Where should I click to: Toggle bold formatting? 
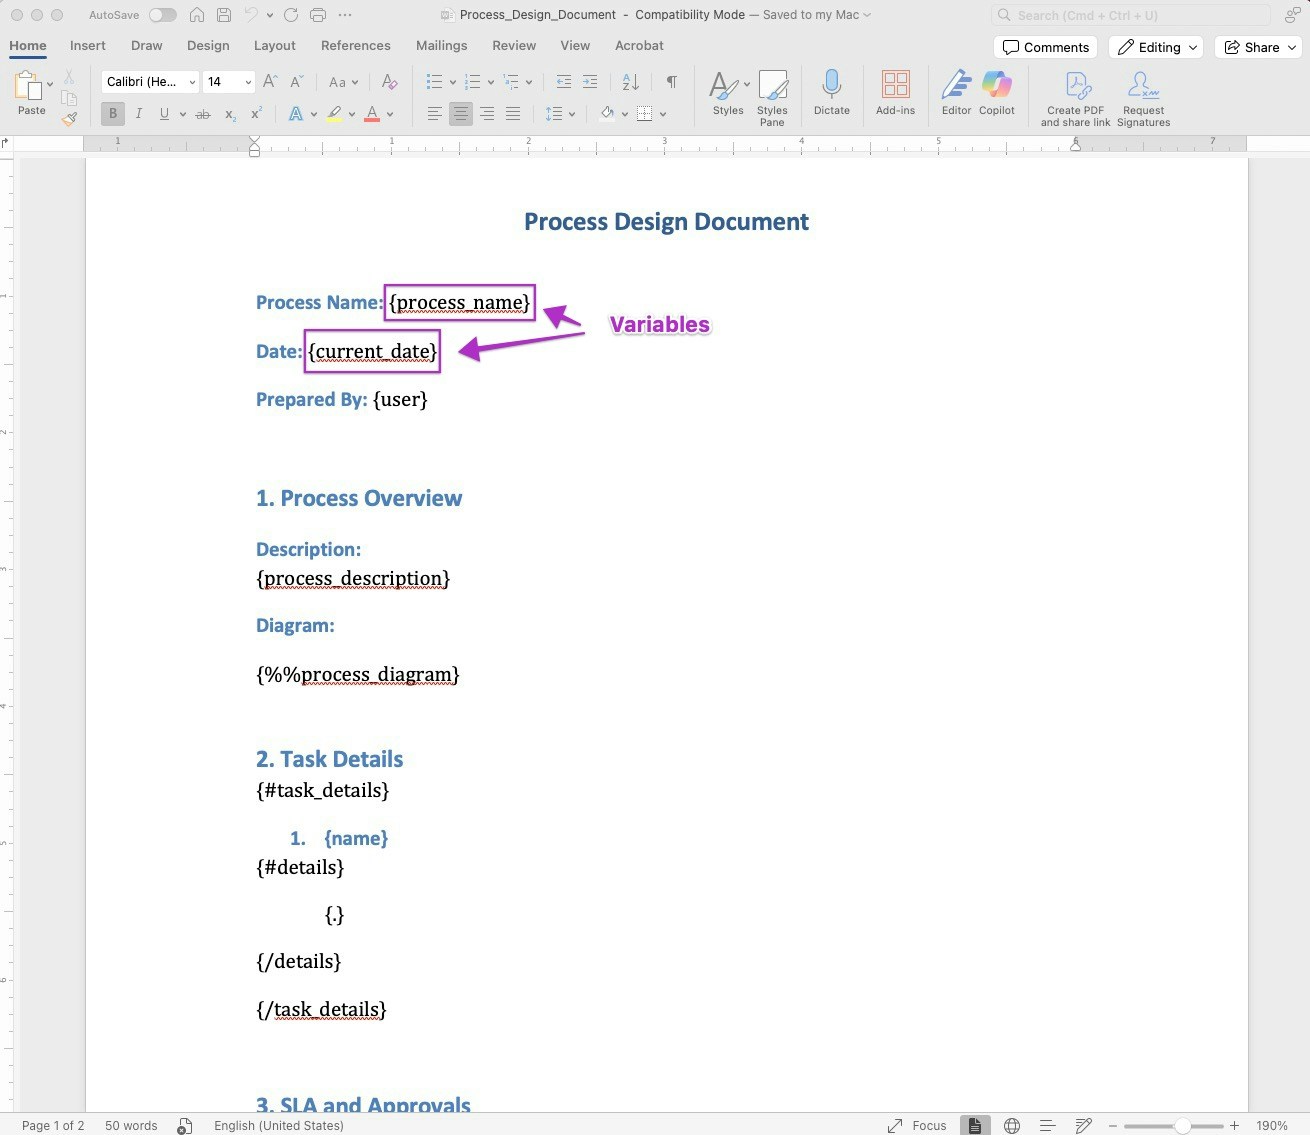112,113
